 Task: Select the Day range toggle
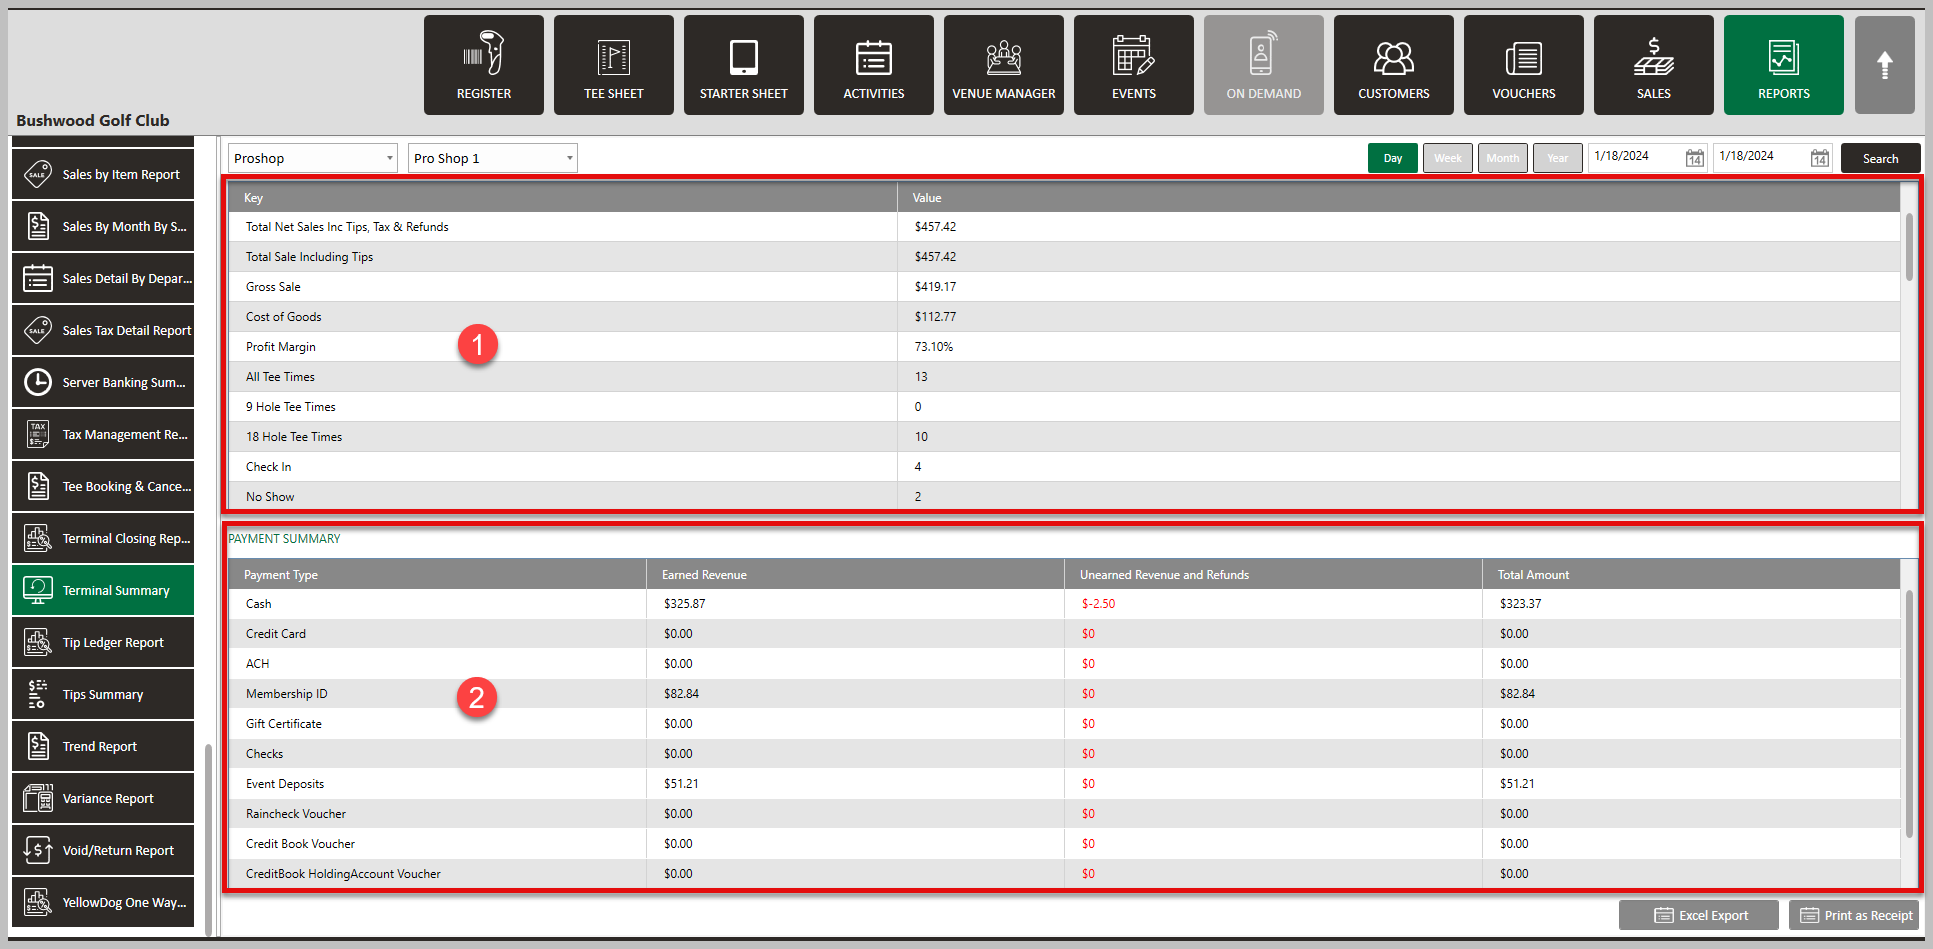[1393, 158]
